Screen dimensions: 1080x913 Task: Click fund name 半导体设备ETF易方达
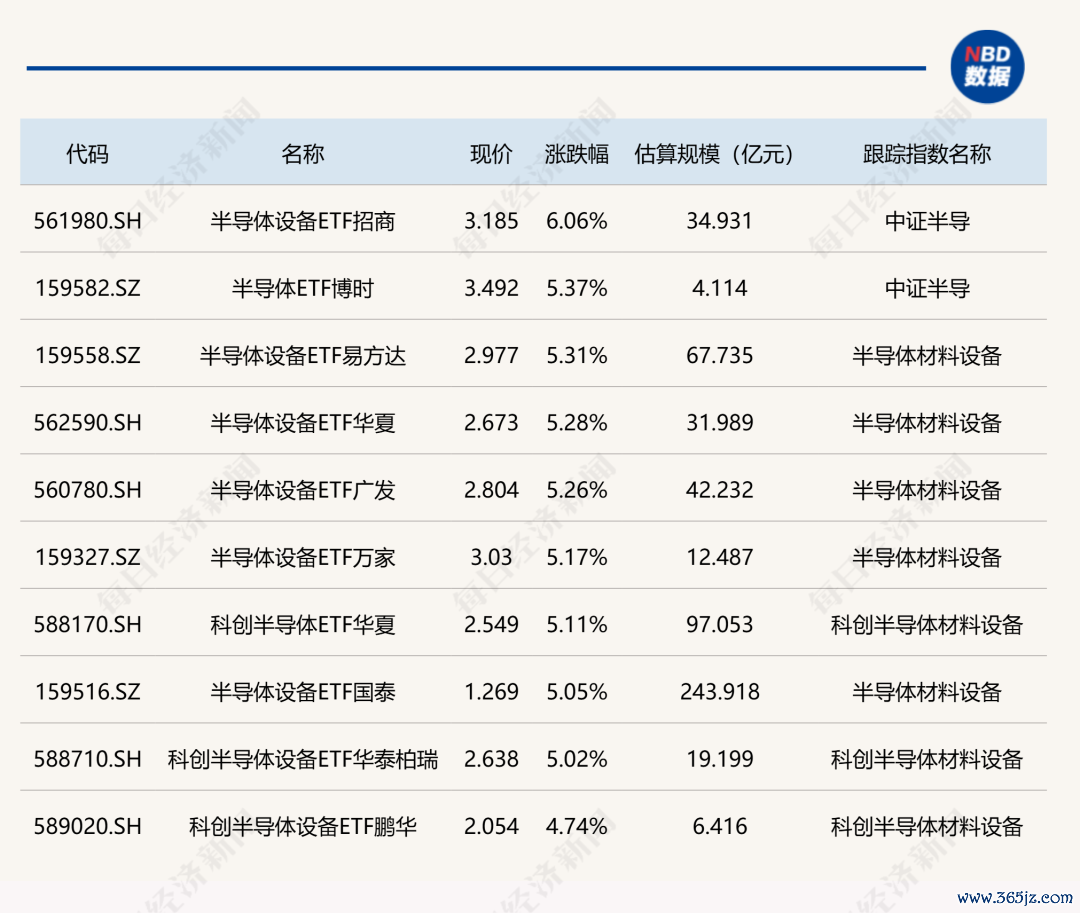(303, 355)
